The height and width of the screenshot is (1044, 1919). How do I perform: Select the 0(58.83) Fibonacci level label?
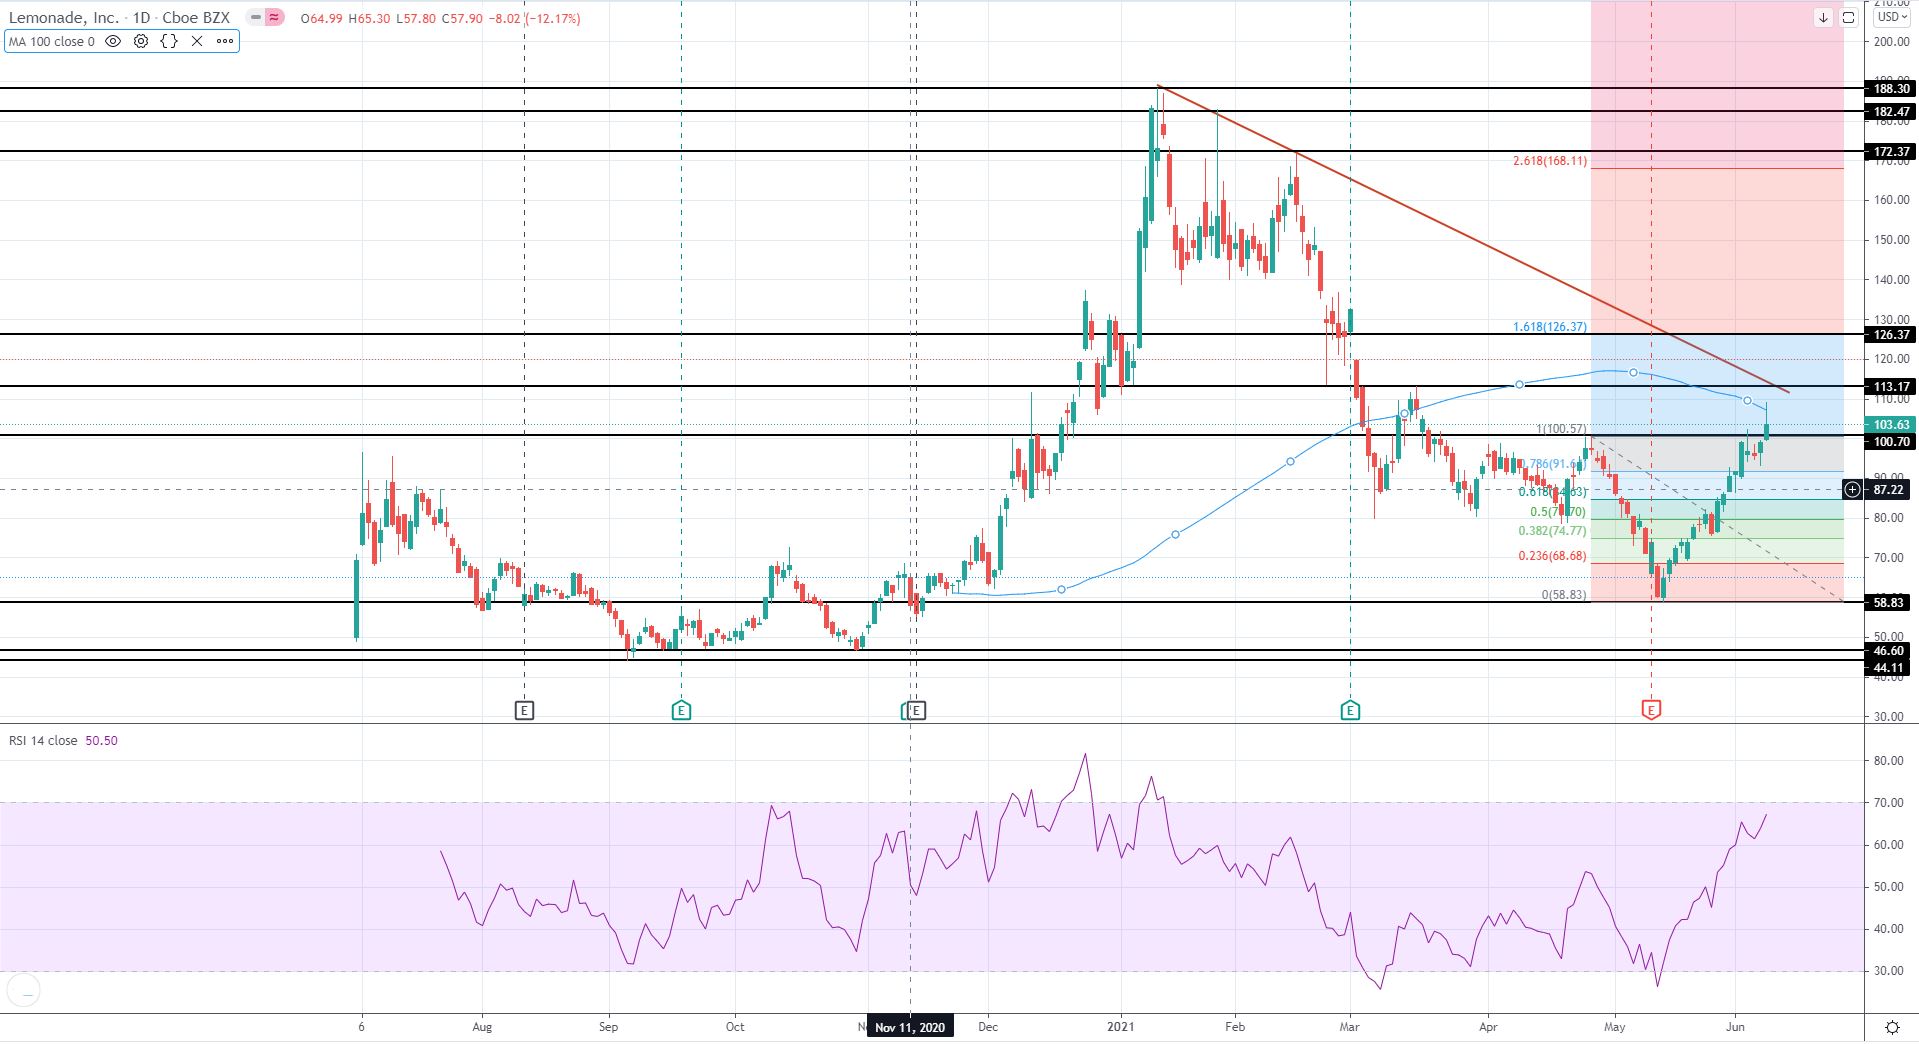[x=1564, y=595]
